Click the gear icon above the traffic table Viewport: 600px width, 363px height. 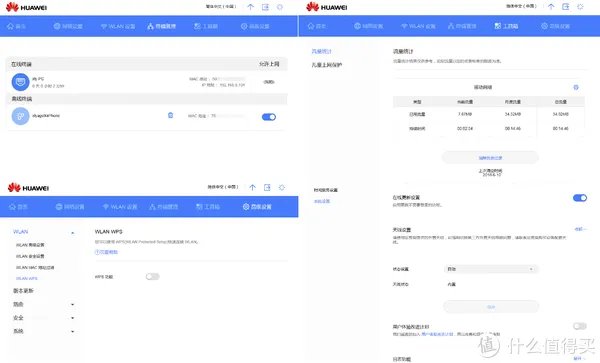576,87
